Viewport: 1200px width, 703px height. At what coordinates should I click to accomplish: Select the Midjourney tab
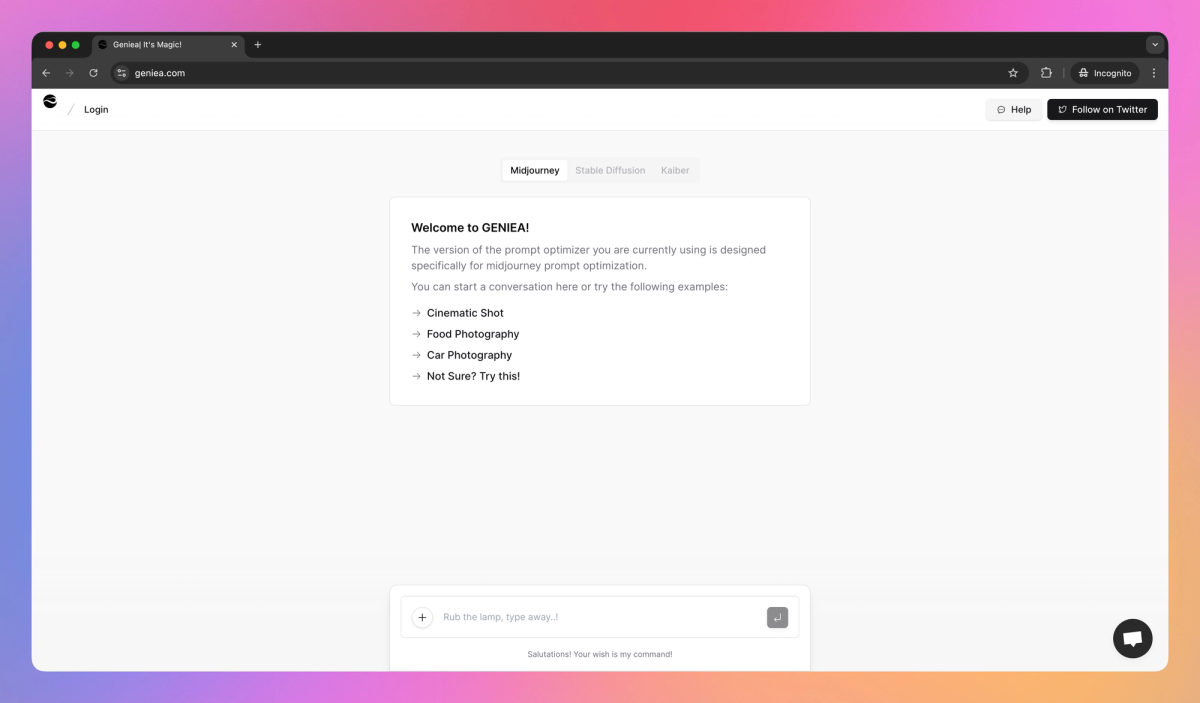click(x=534, y=170)
